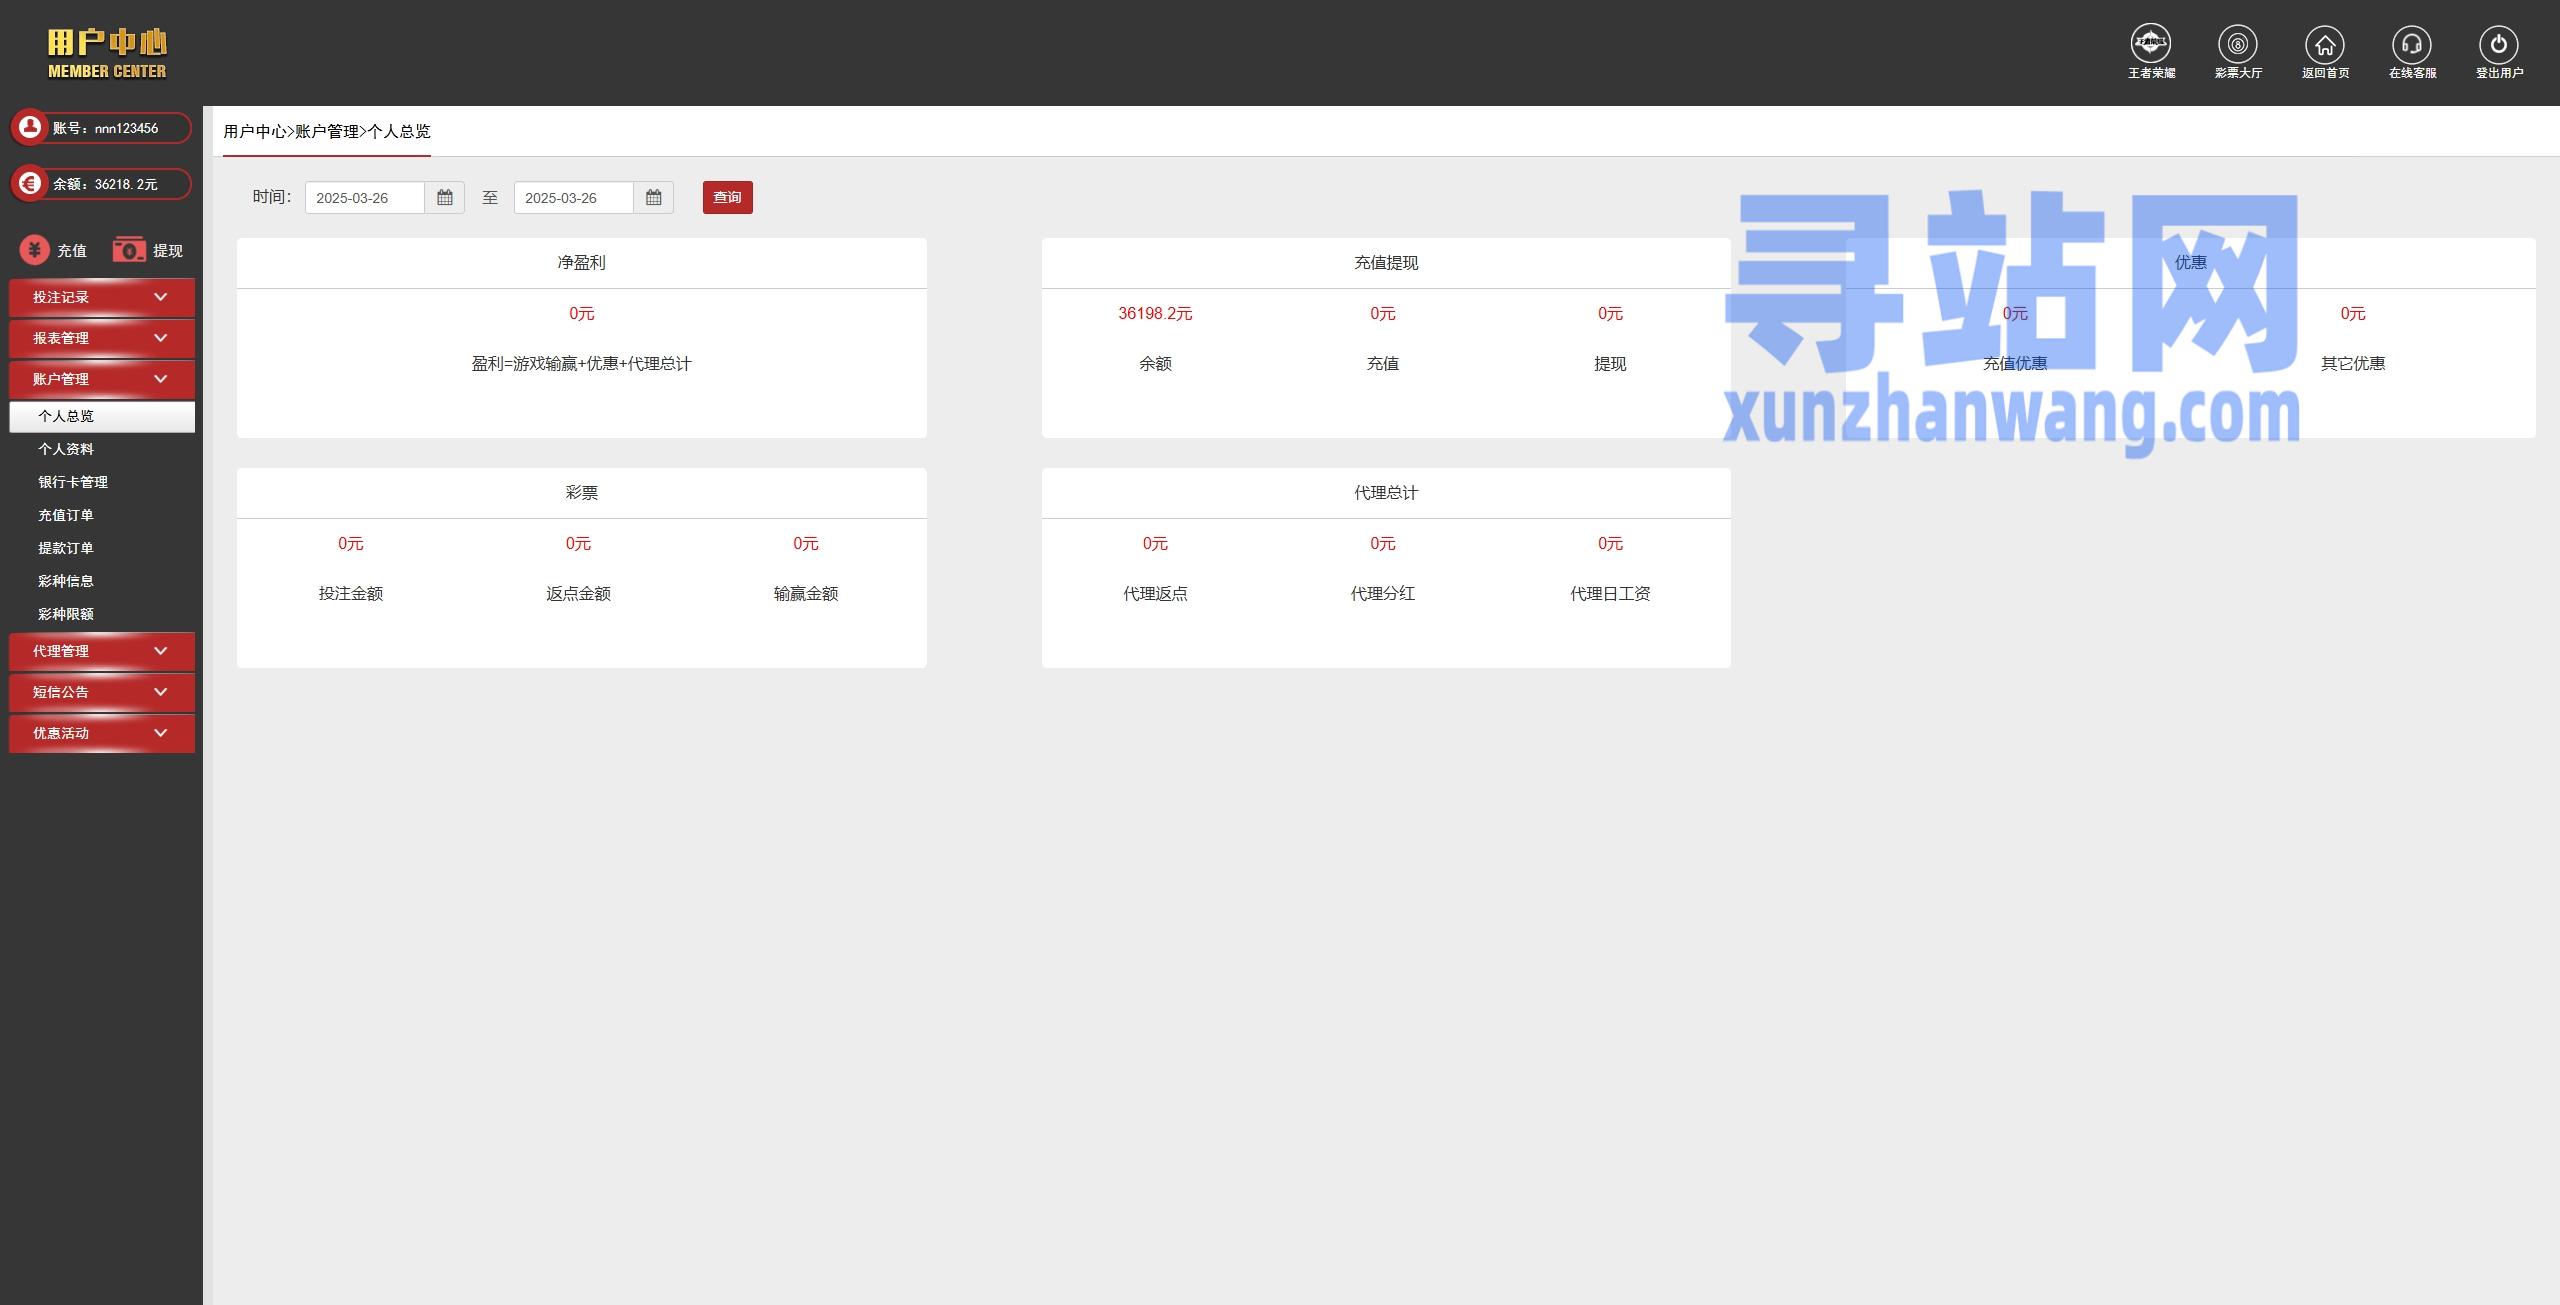Image resolution: width=2560 pixels, height=1305 pixels.
Task: Open 银行卡管理 in the sidebar
Action: (73, 482)
